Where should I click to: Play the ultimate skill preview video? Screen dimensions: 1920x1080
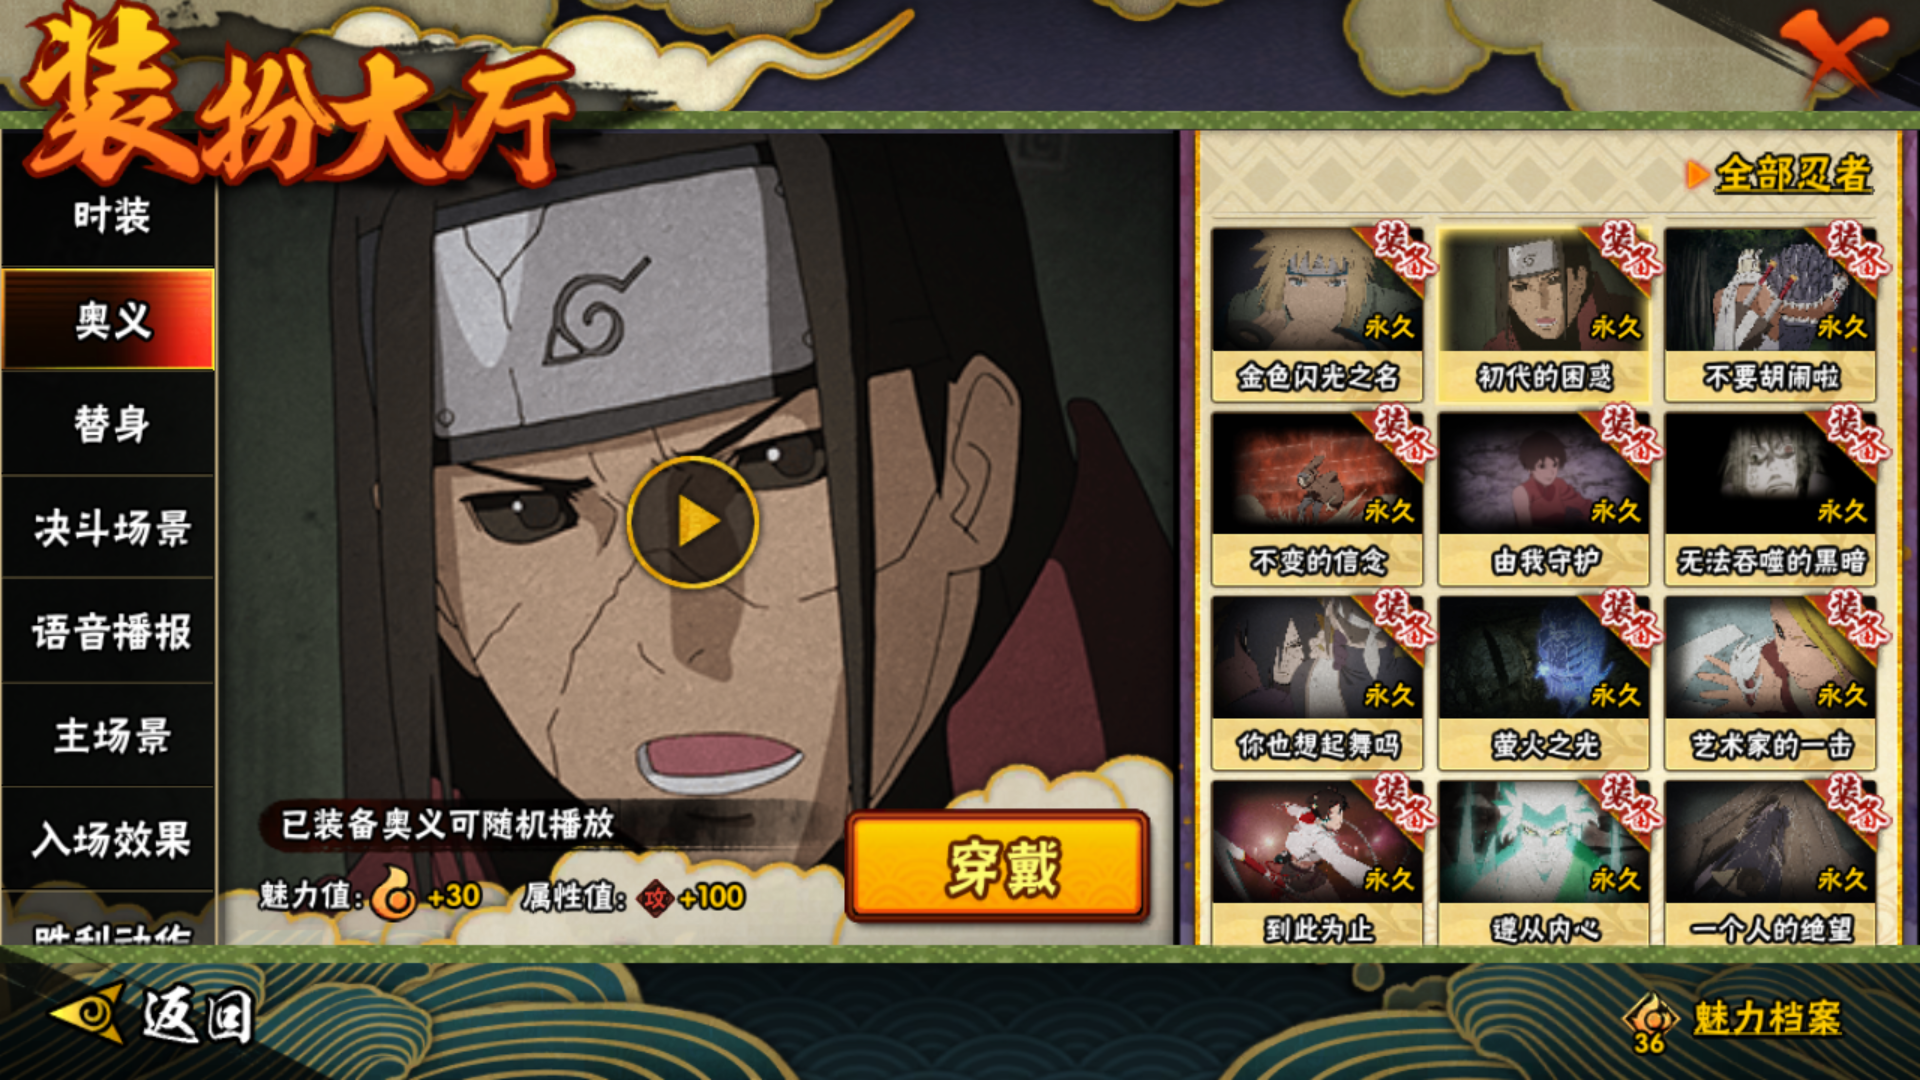point(693,521)
